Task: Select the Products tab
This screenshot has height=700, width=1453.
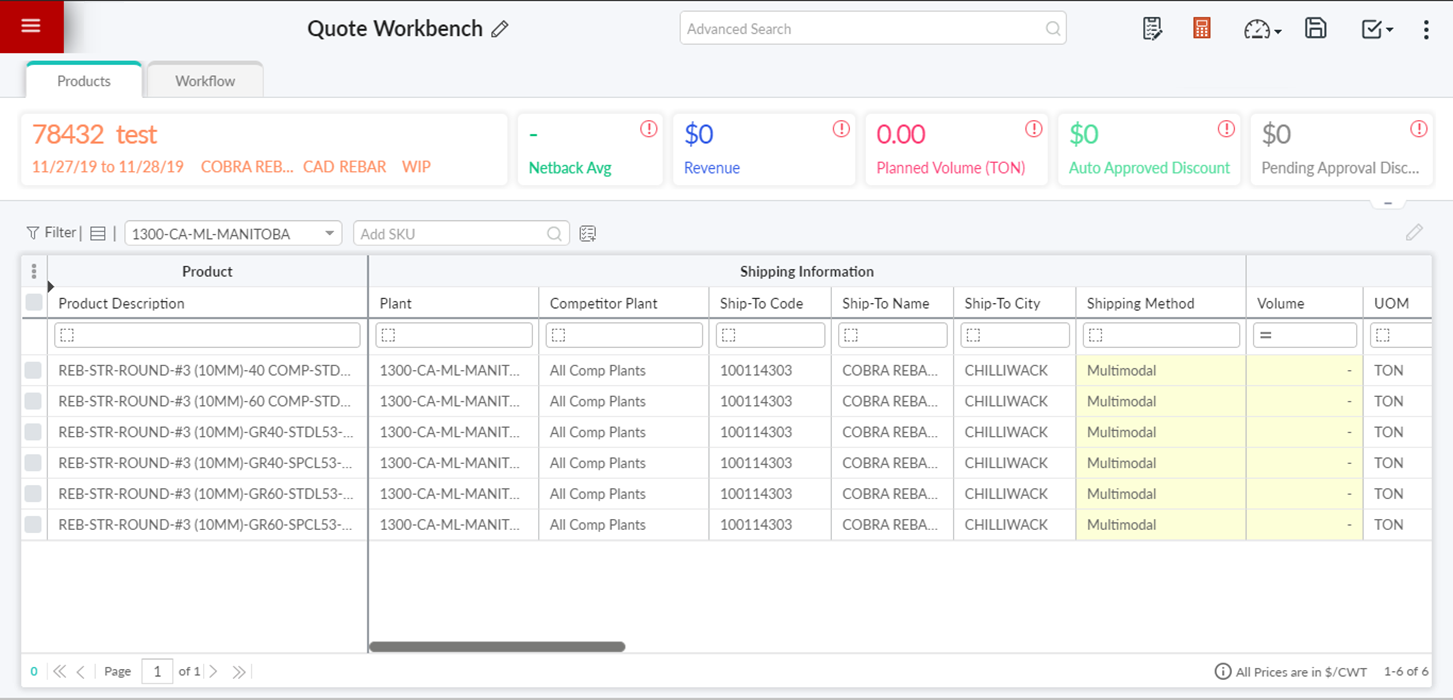Action: [84, 81]
